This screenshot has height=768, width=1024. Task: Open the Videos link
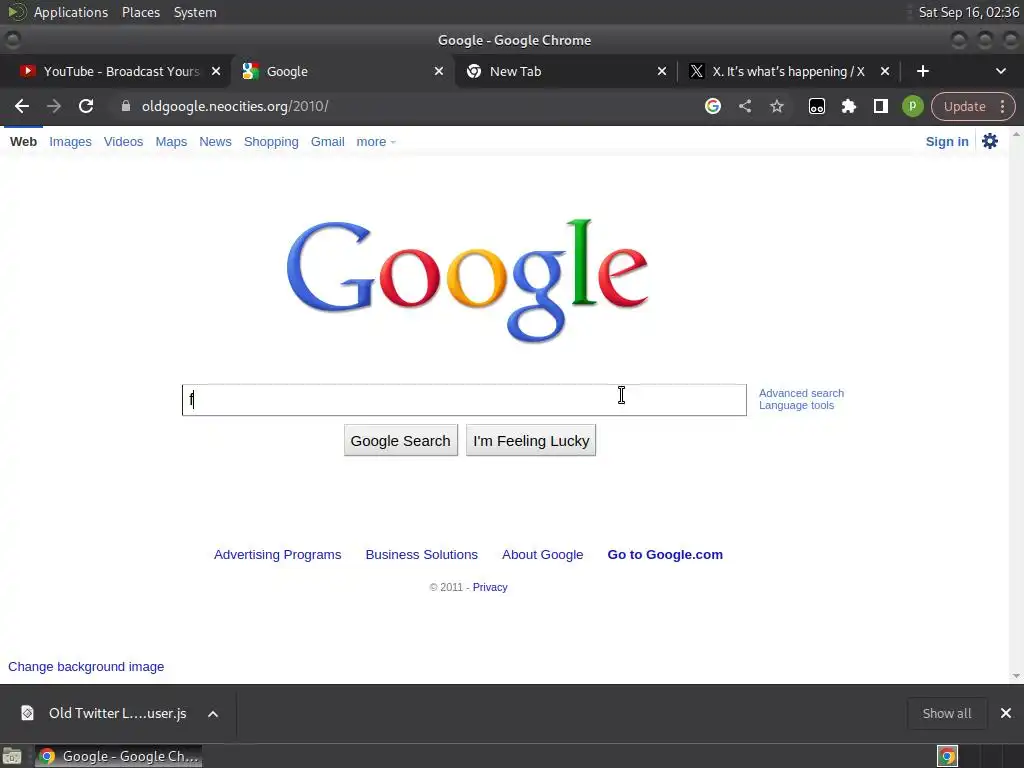[123, 142]
